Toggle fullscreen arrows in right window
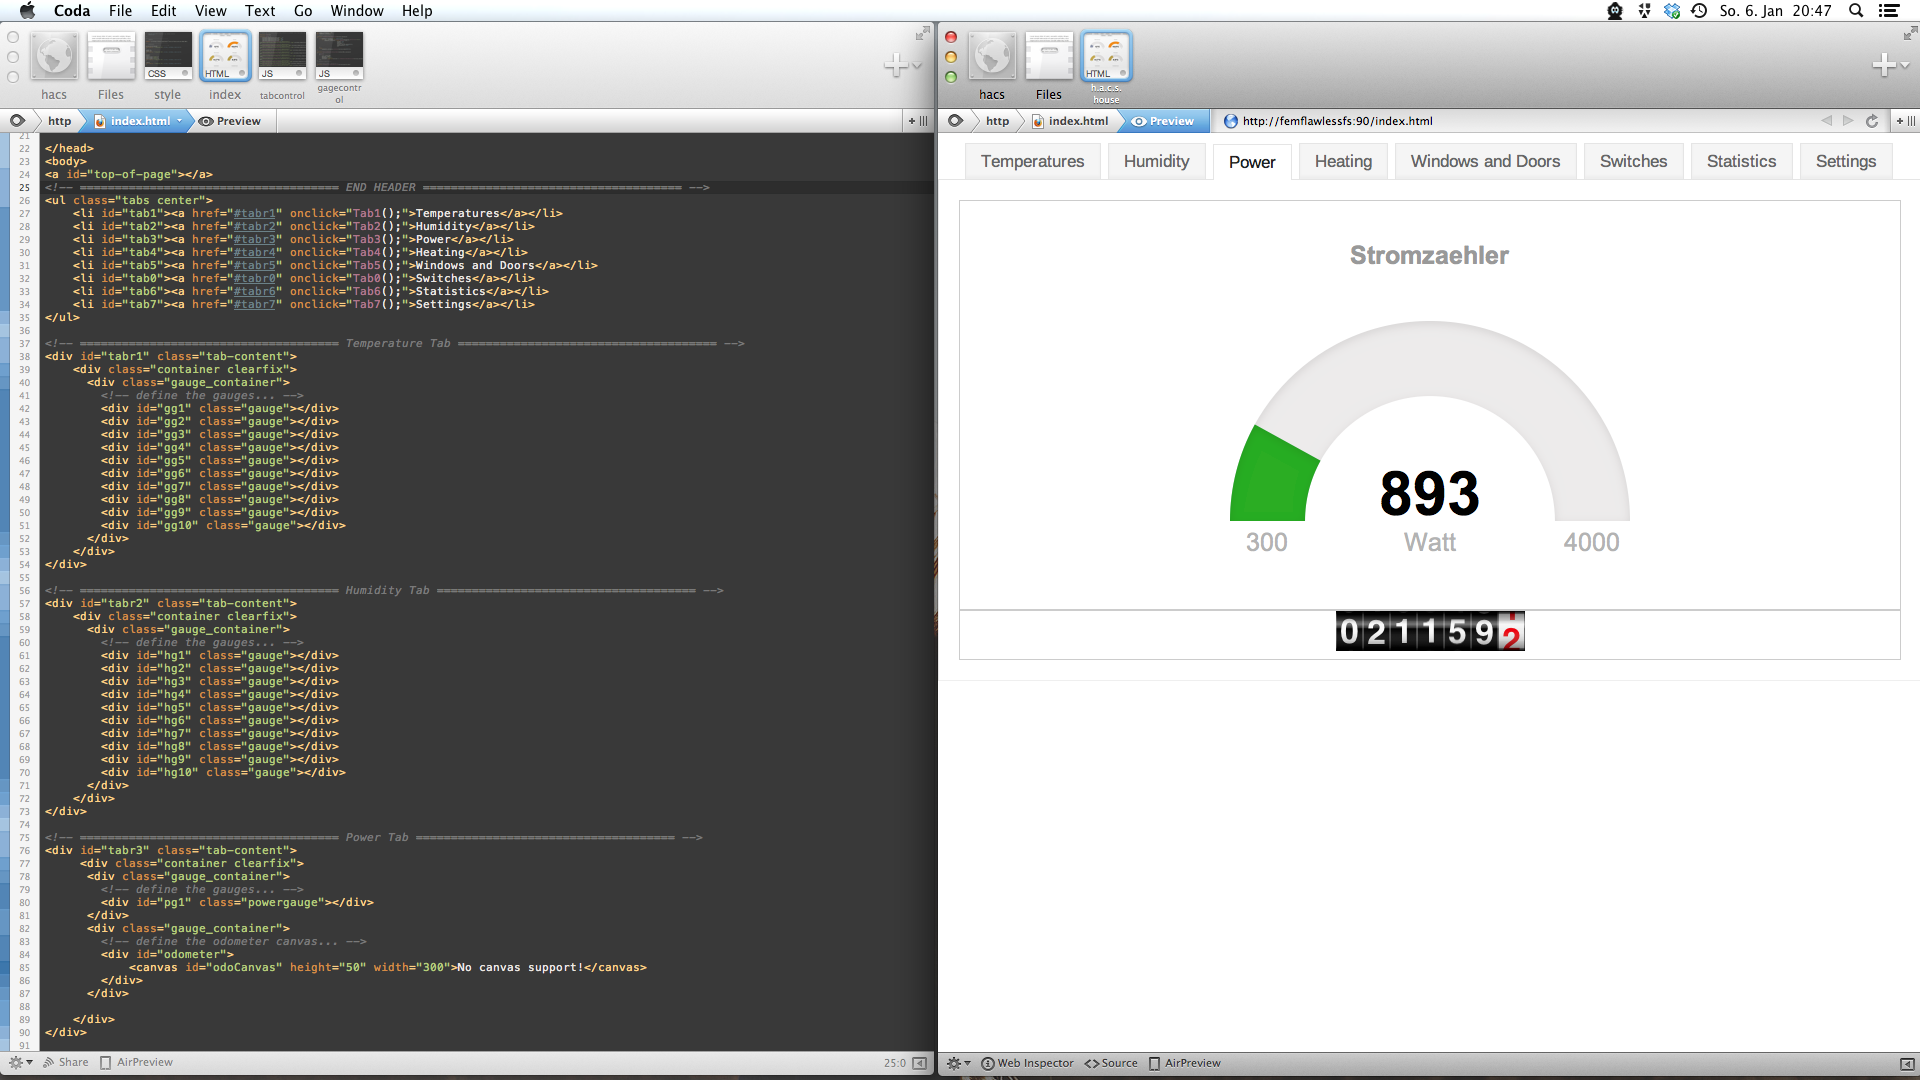The image size is (1920, 1080). click(1910, 33)
